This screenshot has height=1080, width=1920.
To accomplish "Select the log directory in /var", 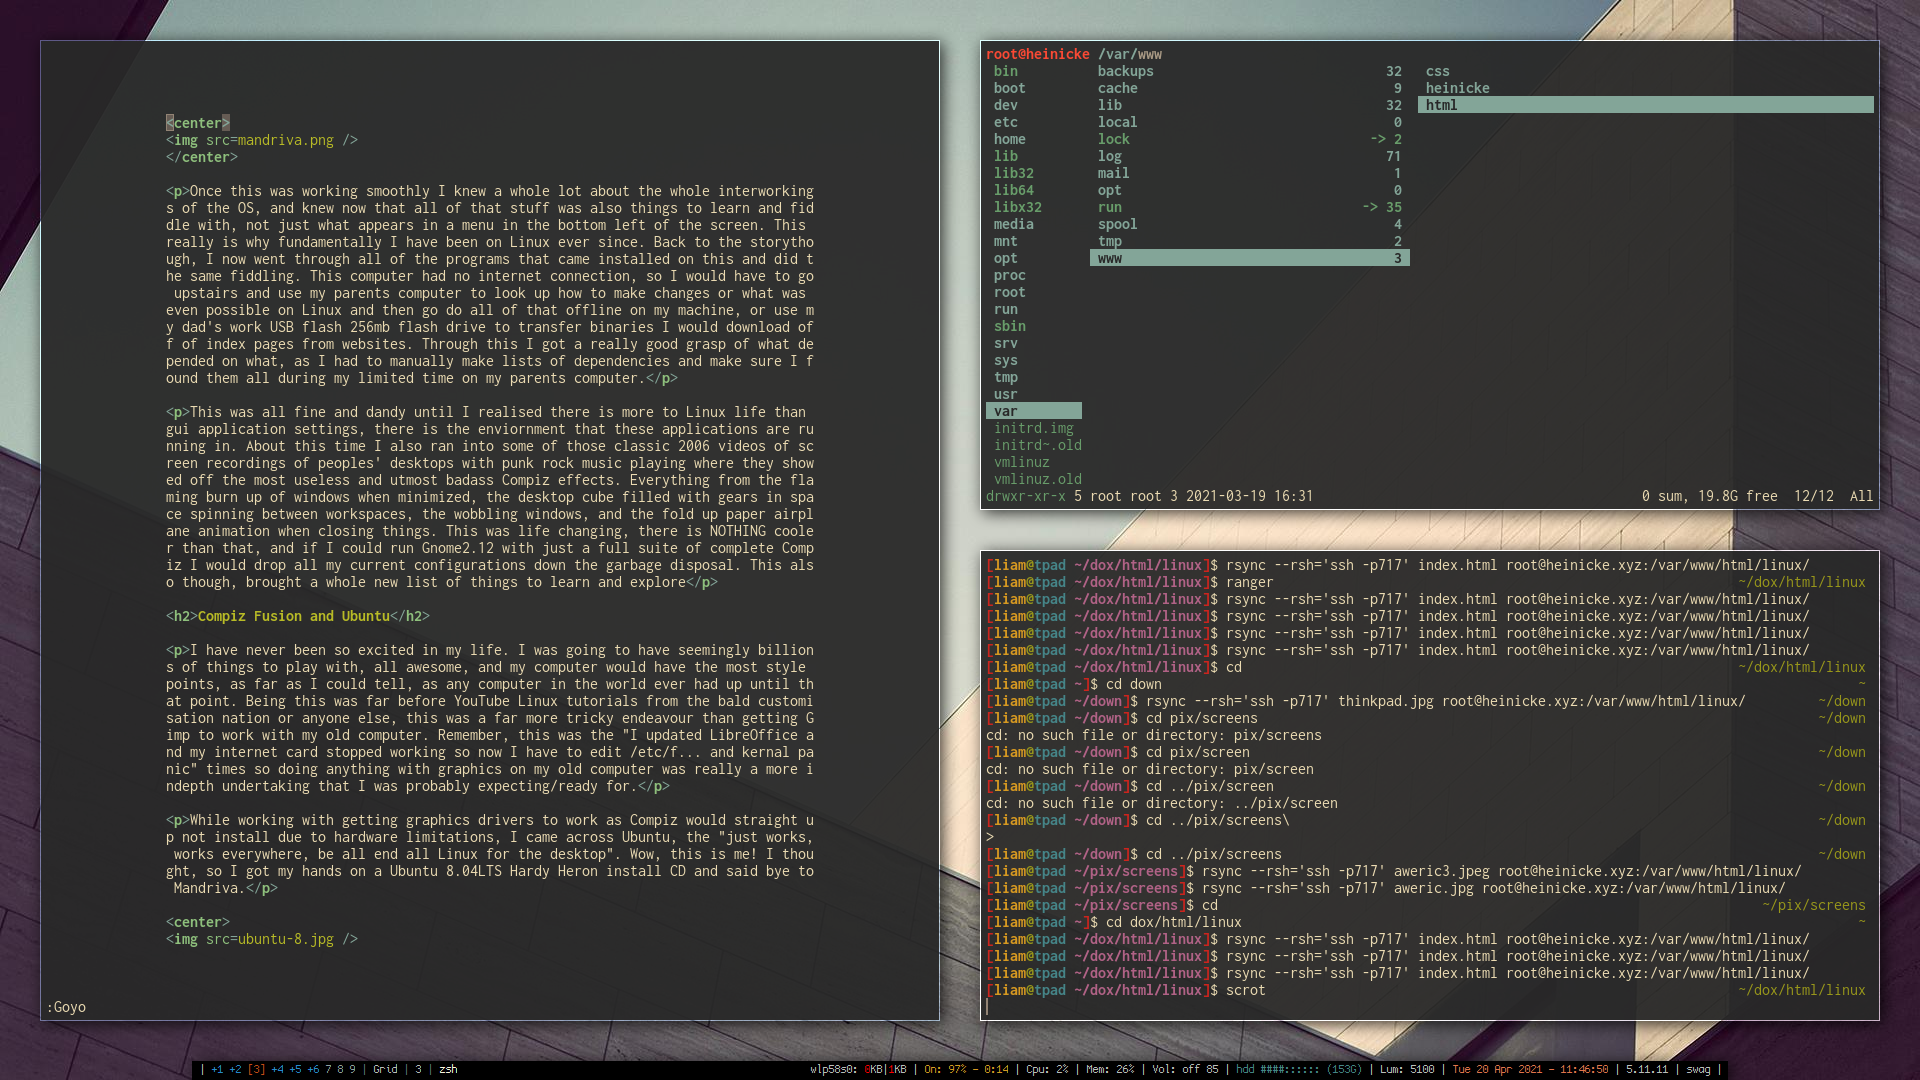I will pos(1109,156).
